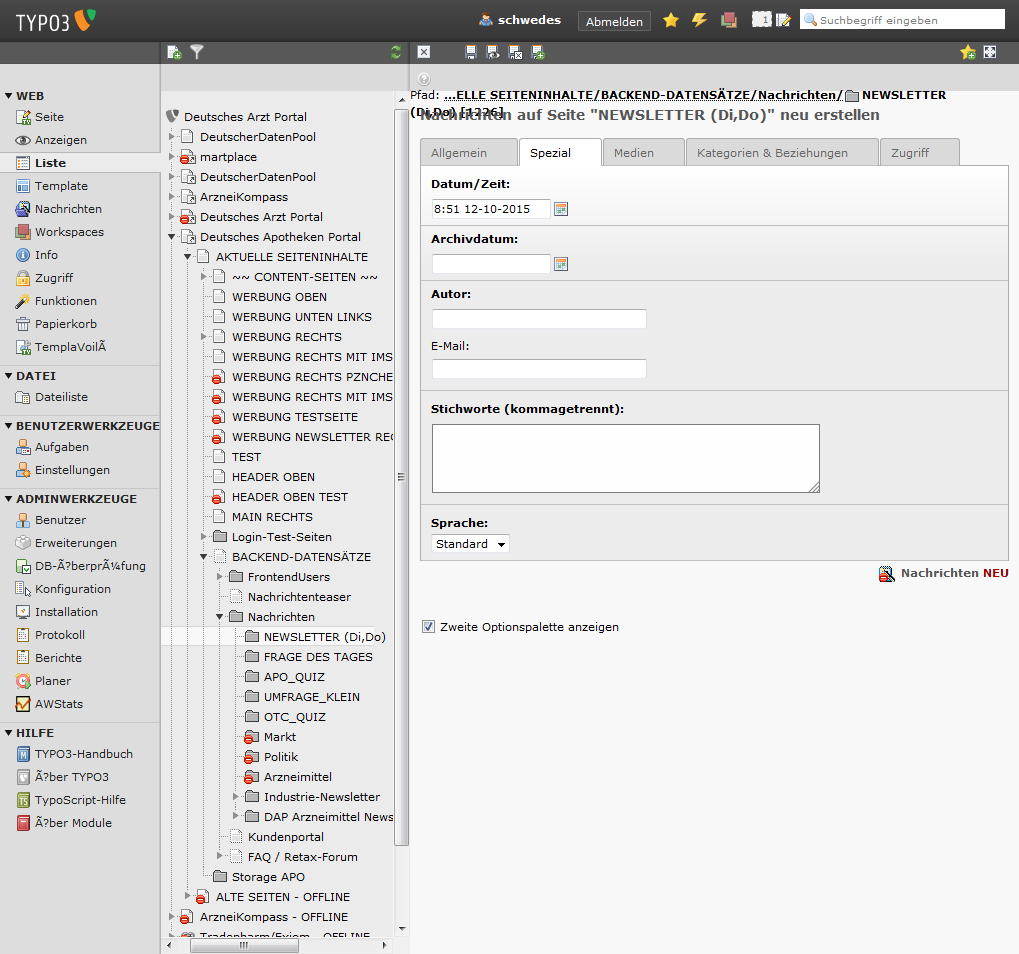Expand the FrontendUsers tree node

220,577
